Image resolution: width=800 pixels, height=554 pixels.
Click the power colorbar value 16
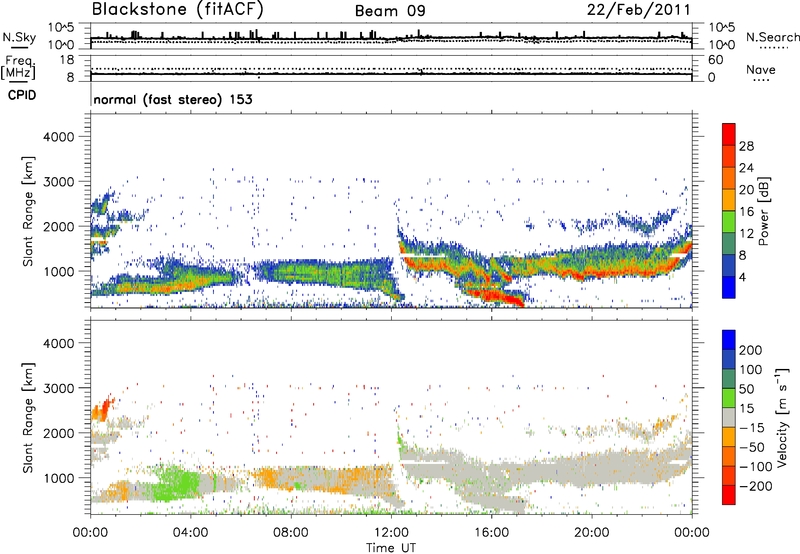746,212
